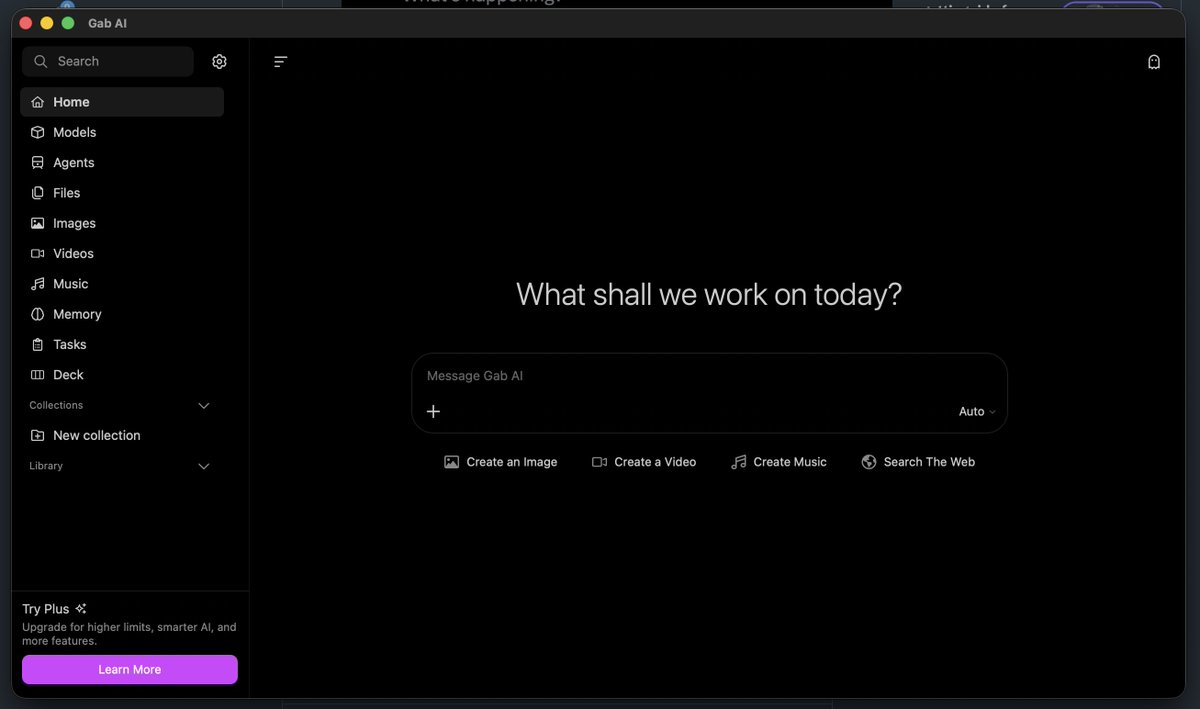1200x709 pixels.
Task: Click the plus attach icon in message box
Action: click(x=433, y=411)
